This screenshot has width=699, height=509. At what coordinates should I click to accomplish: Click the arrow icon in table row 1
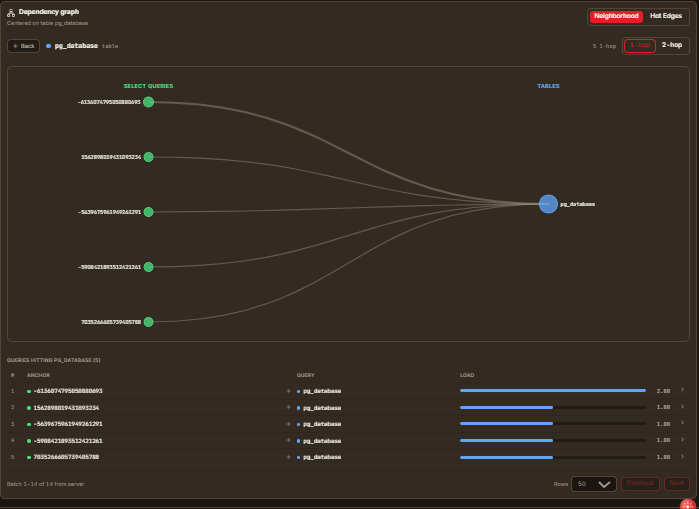(288, 391)
